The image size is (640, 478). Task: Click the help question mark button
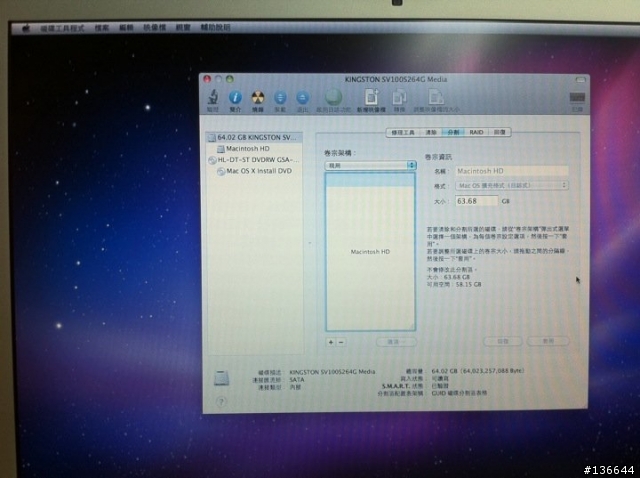pos(221,402)
